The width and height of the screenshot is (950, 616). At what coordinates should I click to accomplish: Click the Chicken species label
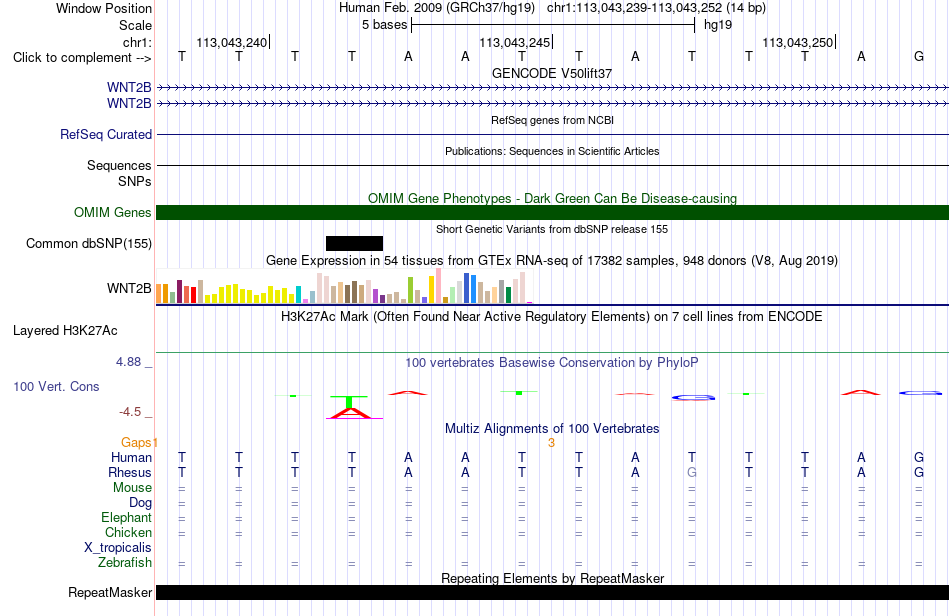point(128,532)
